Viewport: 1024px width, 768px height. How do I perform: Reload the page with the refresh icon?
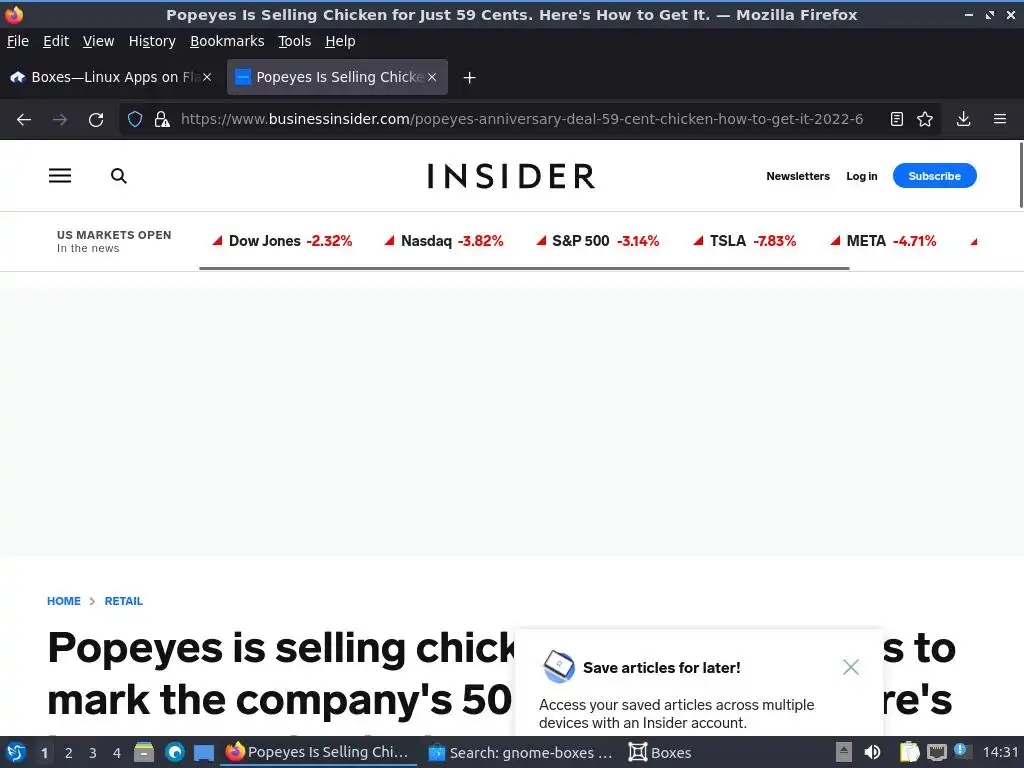point(96,120)
